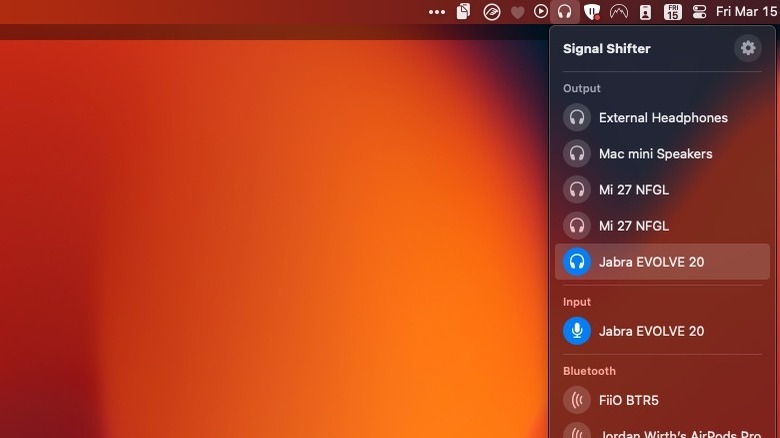Select External Headphones output
Screen dimensions: 780x438
[662, 117]
